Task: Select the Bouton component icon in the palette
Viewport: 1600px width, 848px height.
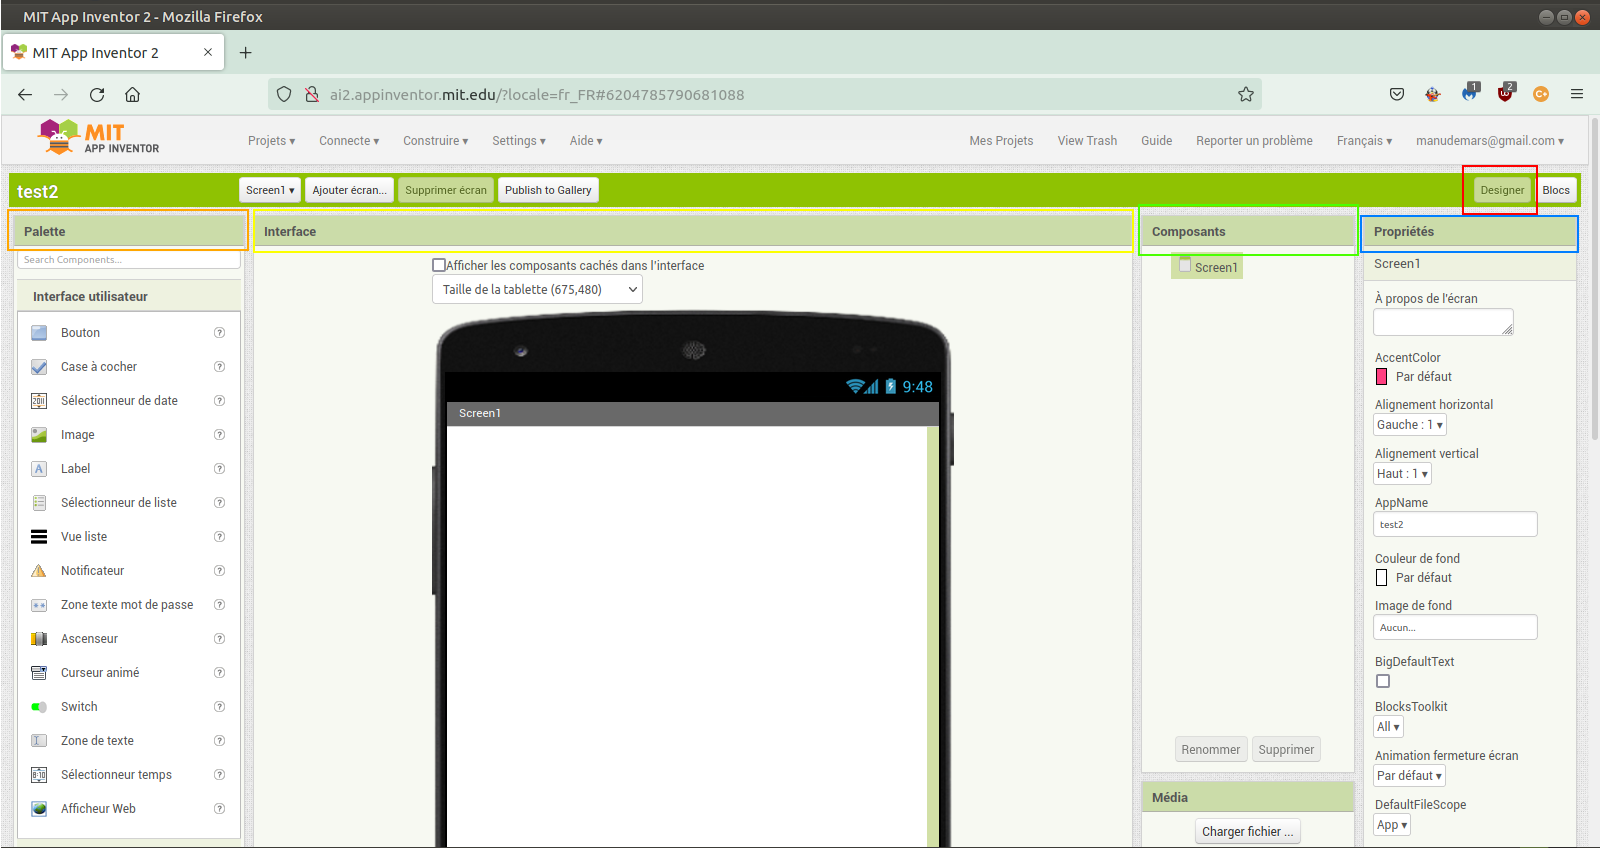Action: pyautogui.click(x=39, y=333)
